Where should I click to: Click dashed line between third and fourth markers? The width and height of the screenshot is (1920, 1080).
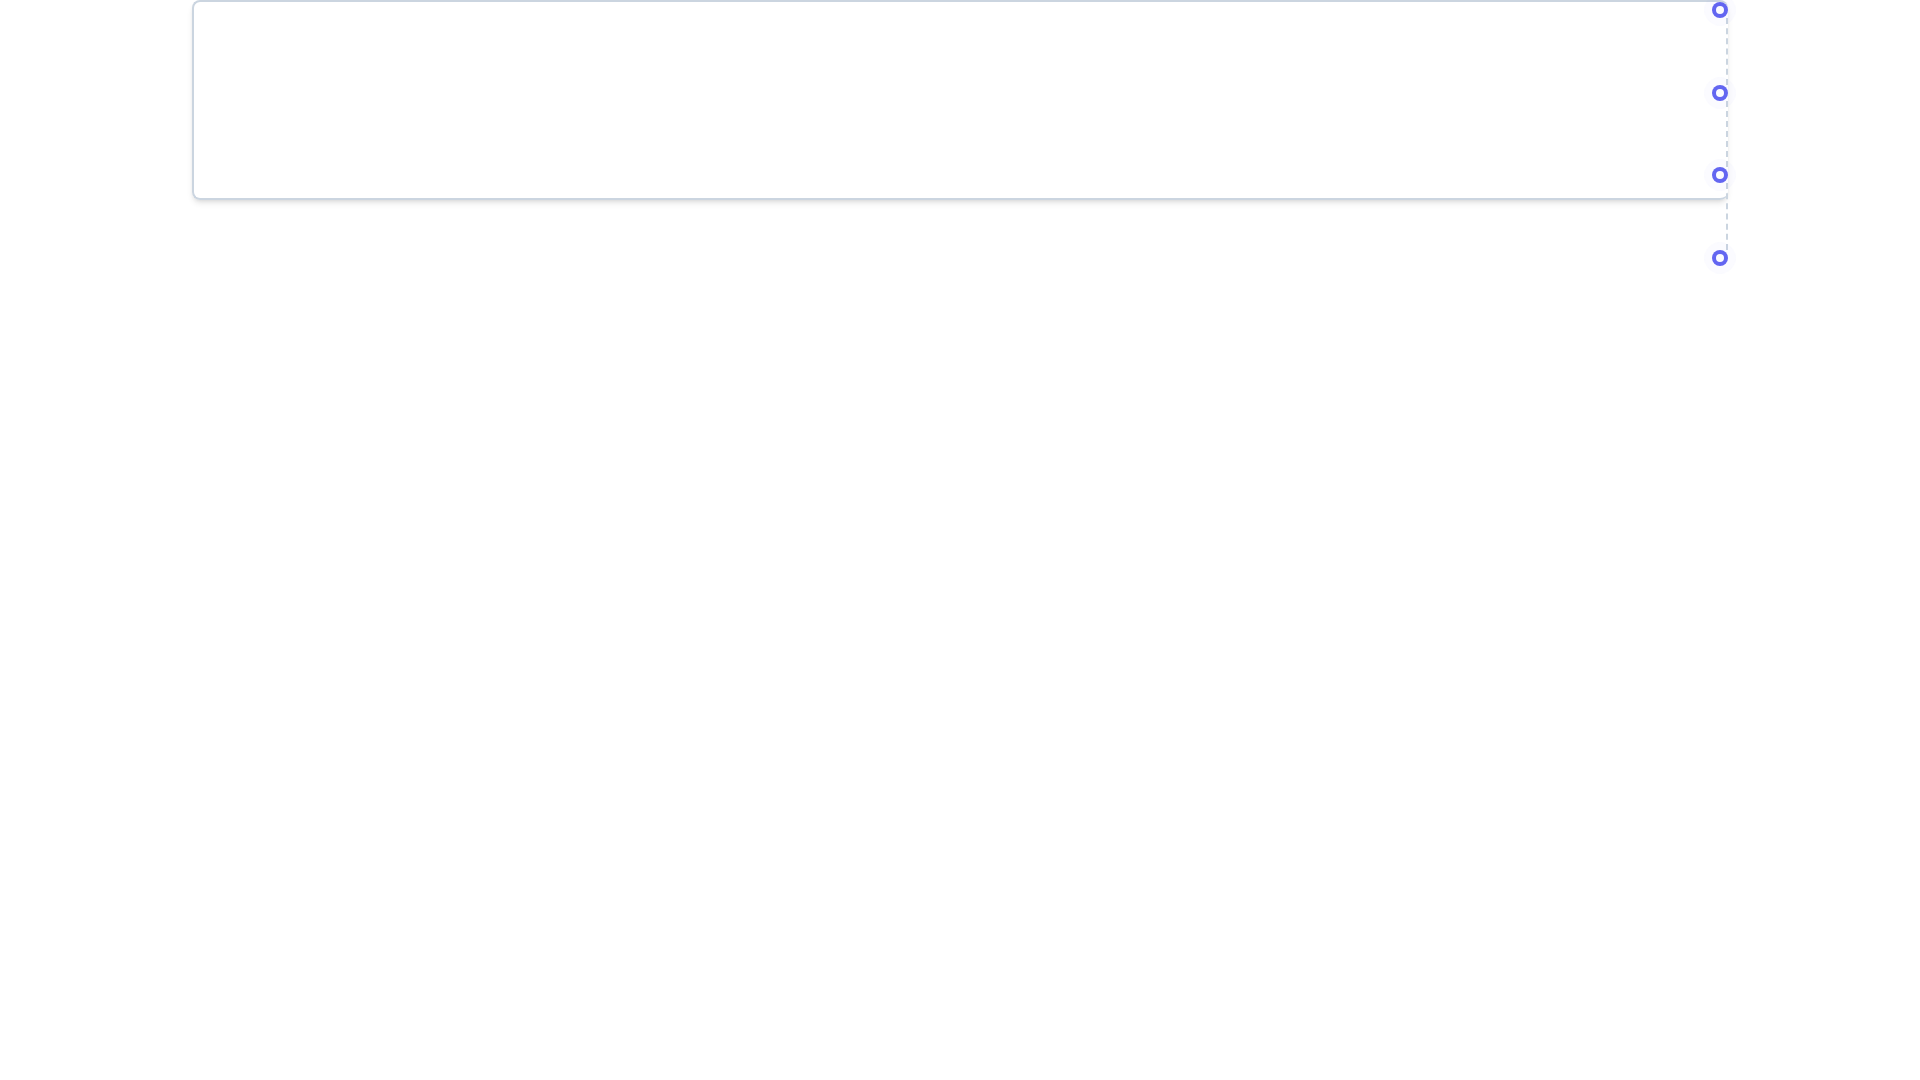(x=1726, y=217)
